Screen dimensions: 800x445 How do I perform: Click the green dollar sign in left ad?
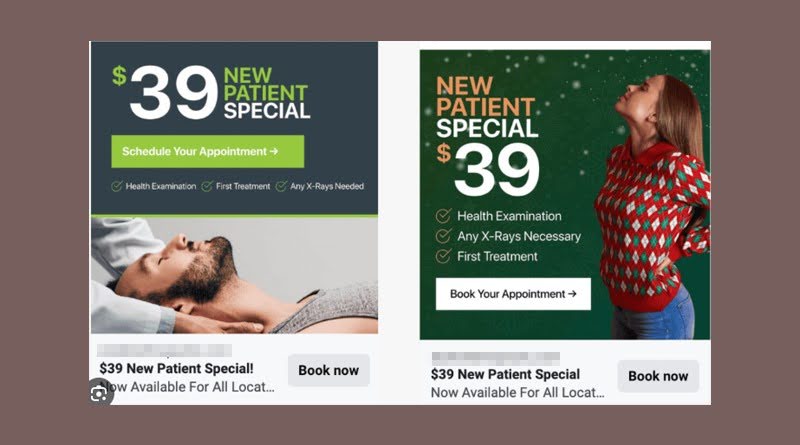pos(119,76)
